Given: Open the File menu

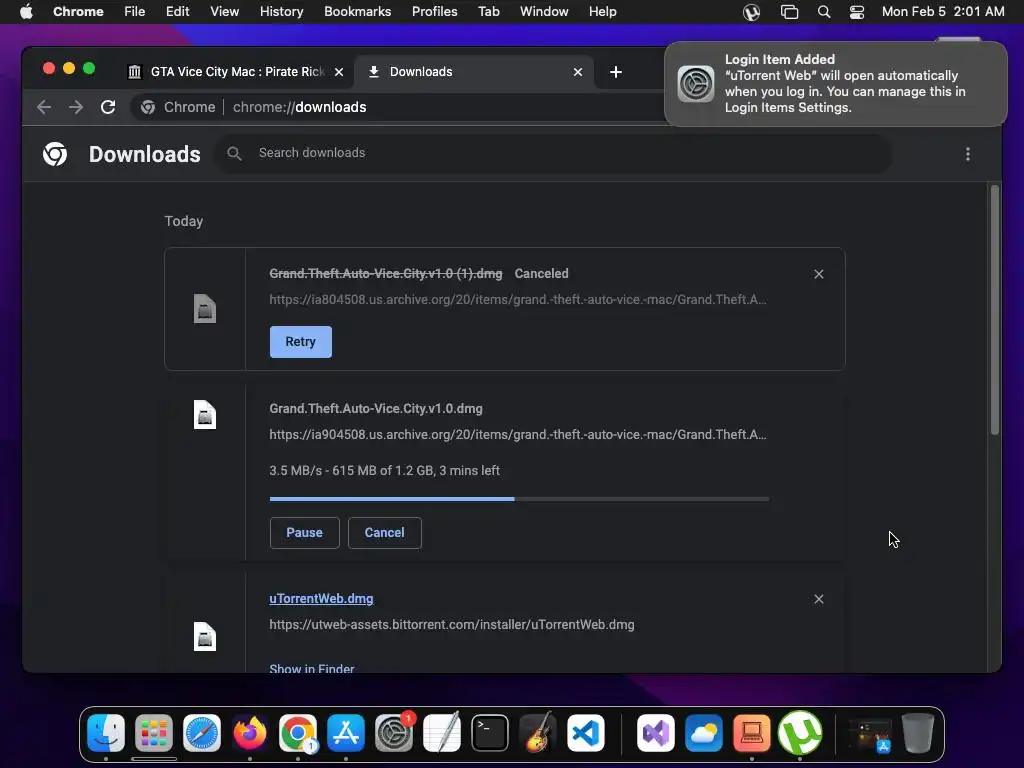Looking at the screenshot, I should 135,12.
